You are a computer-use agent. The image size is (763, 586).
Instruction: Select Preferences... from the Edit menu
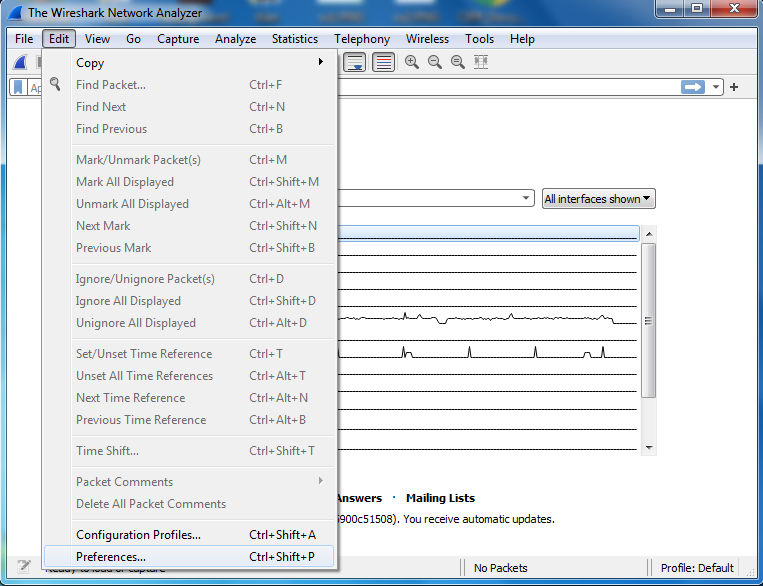pos(189,556)
